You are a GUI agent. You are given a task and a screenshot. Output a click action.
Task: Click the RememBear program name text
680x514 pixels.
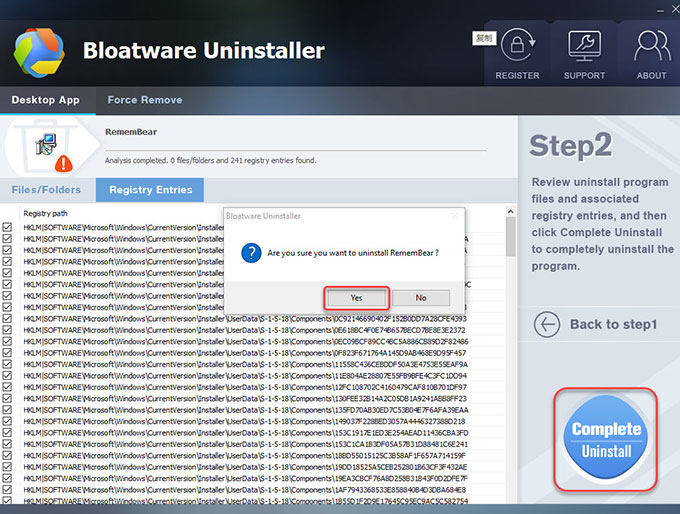(131, 132)
